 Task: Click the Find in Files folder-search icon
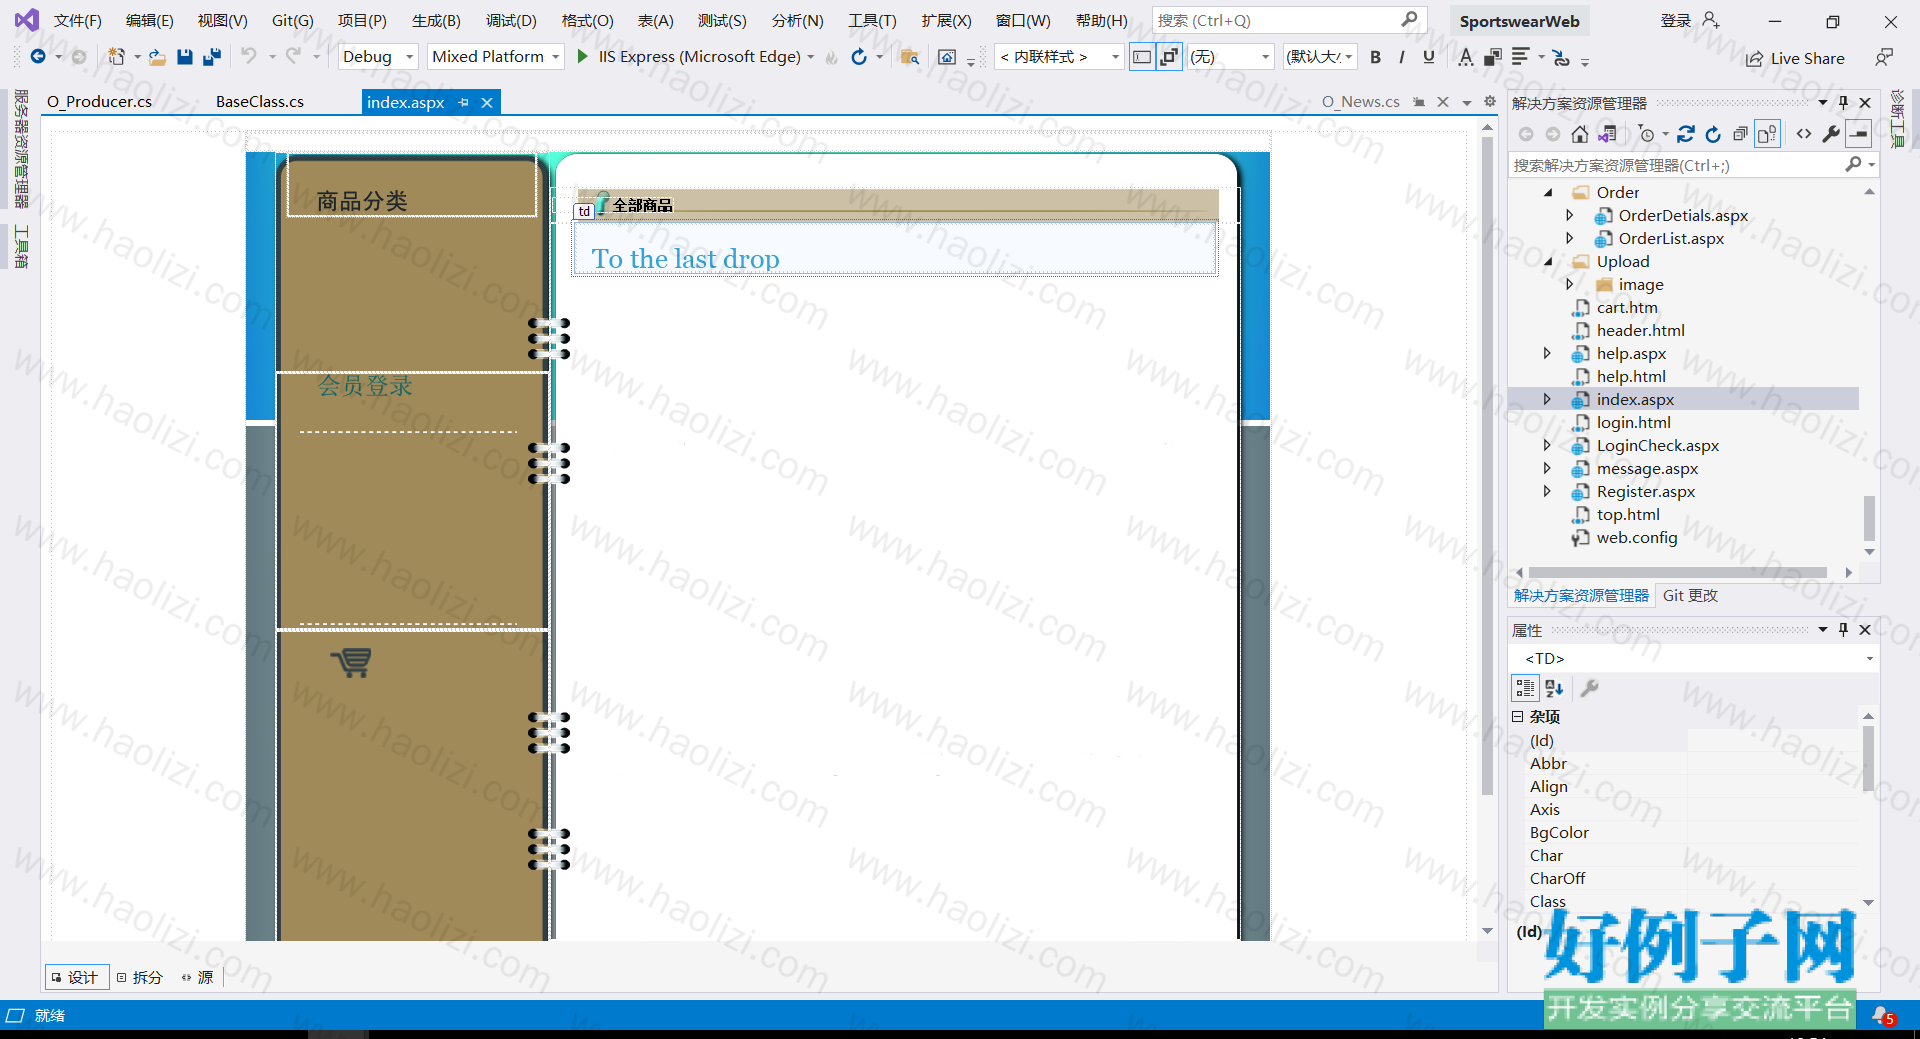point(909,57)
